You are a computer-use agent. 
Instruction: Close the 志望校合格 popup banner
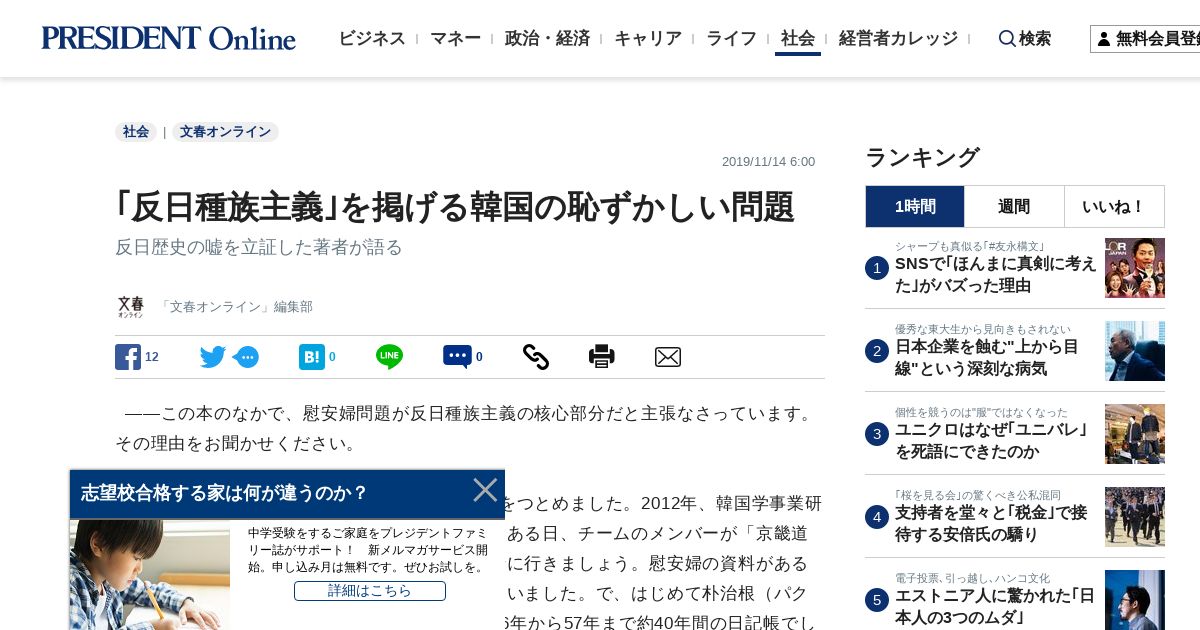click(x=485, y=490)
